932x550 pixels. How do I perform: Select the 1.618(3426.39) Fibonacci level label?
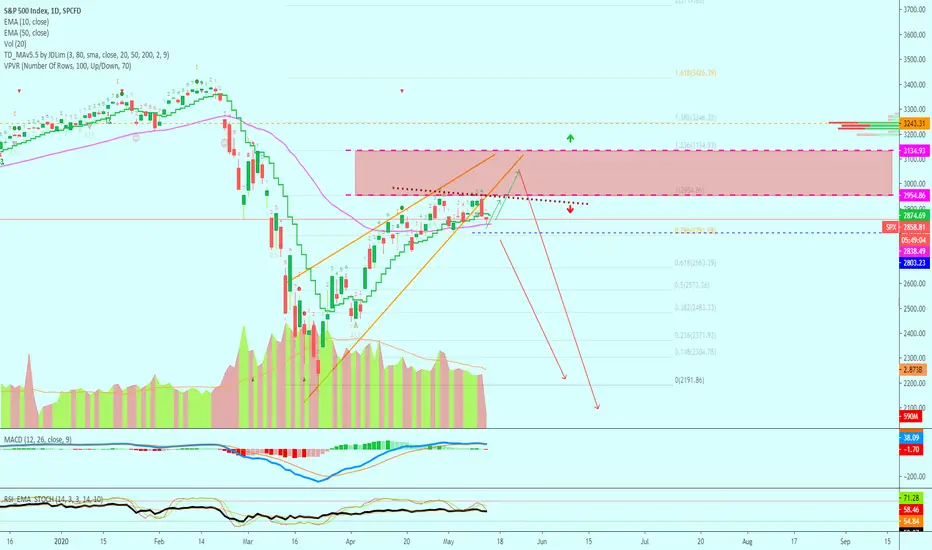695,73
